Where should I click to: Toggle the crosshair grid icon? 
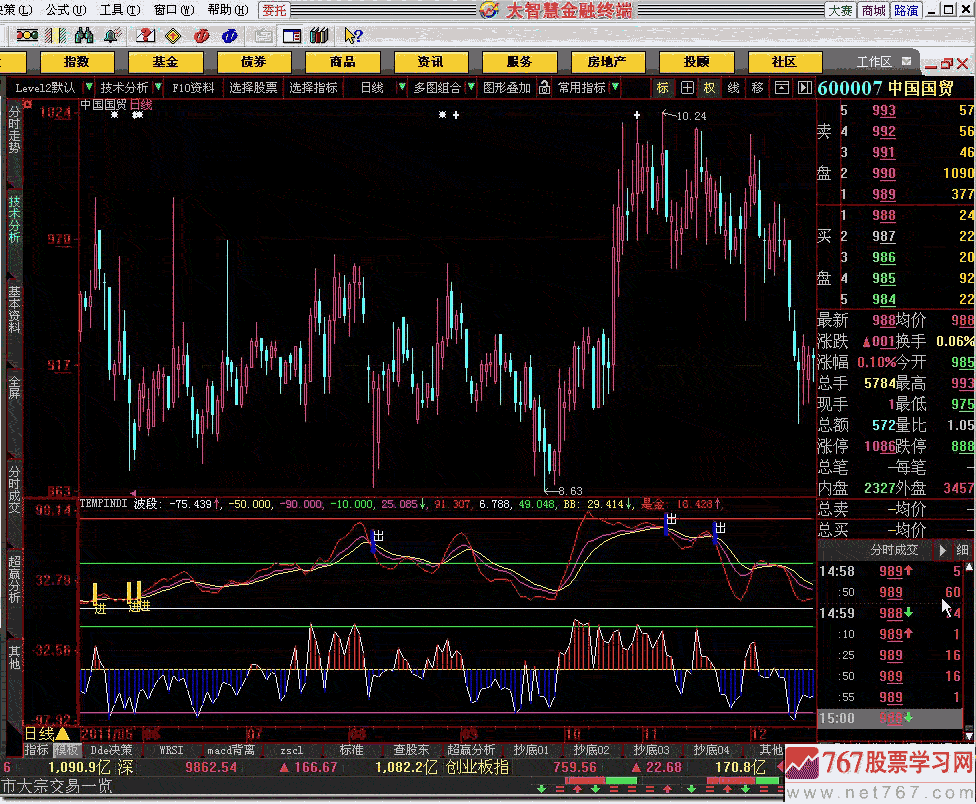click(687, 88)
